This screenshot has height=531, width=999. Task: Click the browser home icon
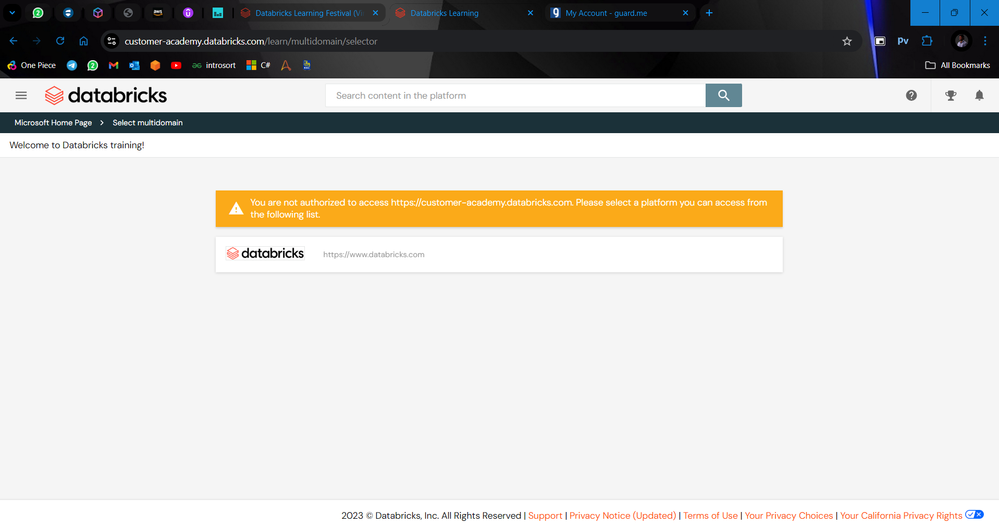83,41
